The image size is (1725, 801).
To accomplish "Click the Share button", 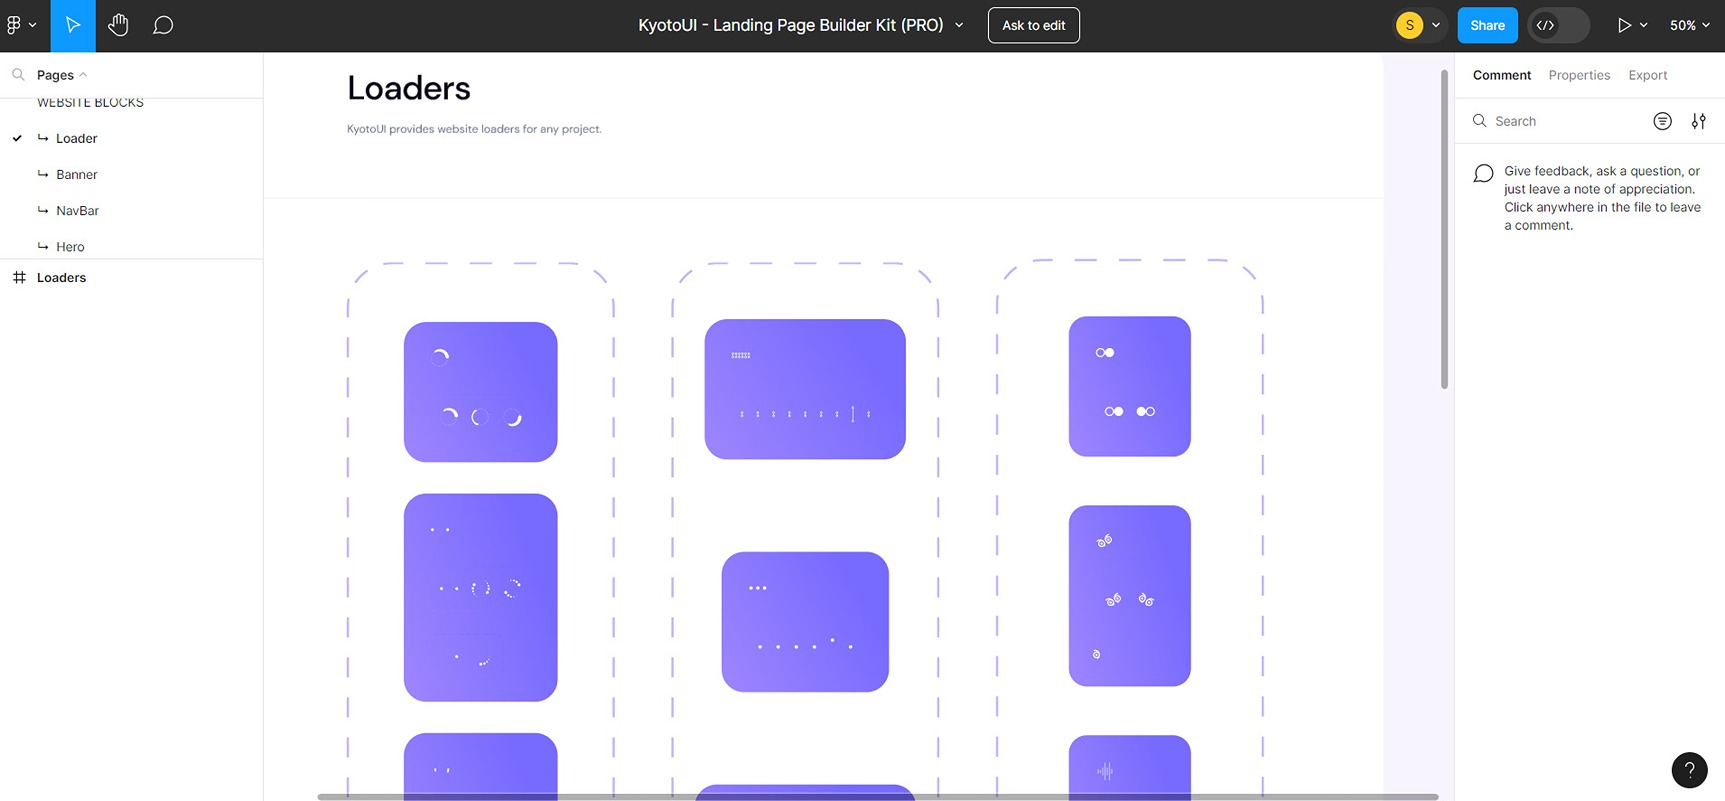I will click(1487, 25).
